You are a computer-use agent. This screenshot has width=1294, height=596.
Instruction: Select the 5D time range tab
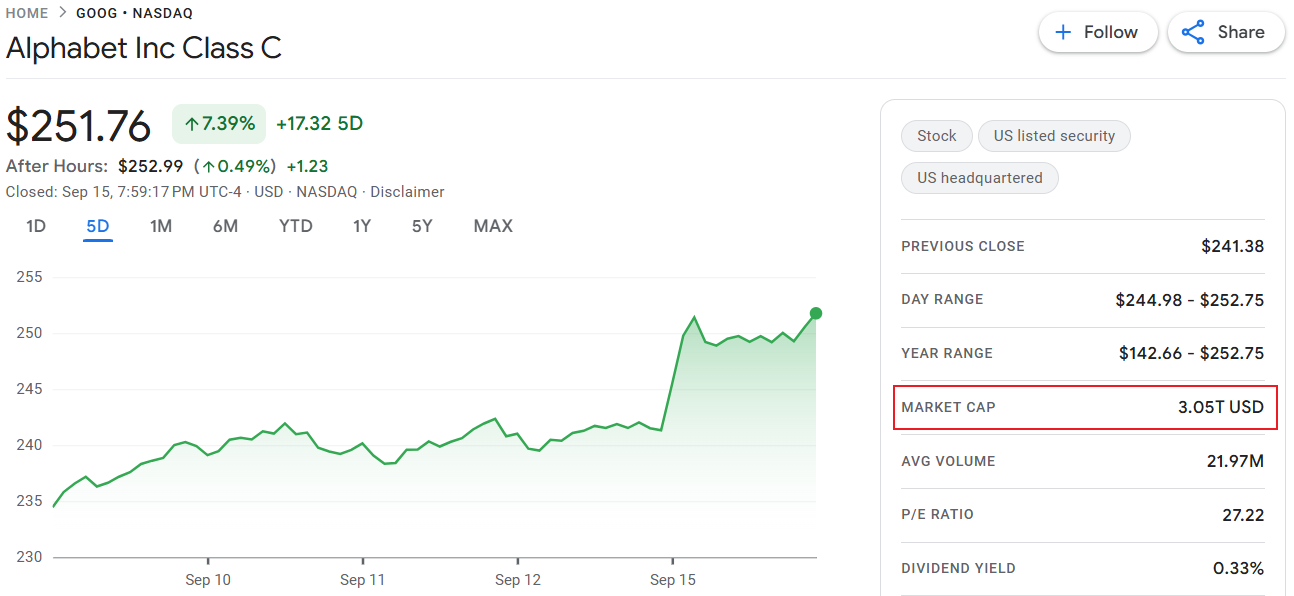coord(98,226)
